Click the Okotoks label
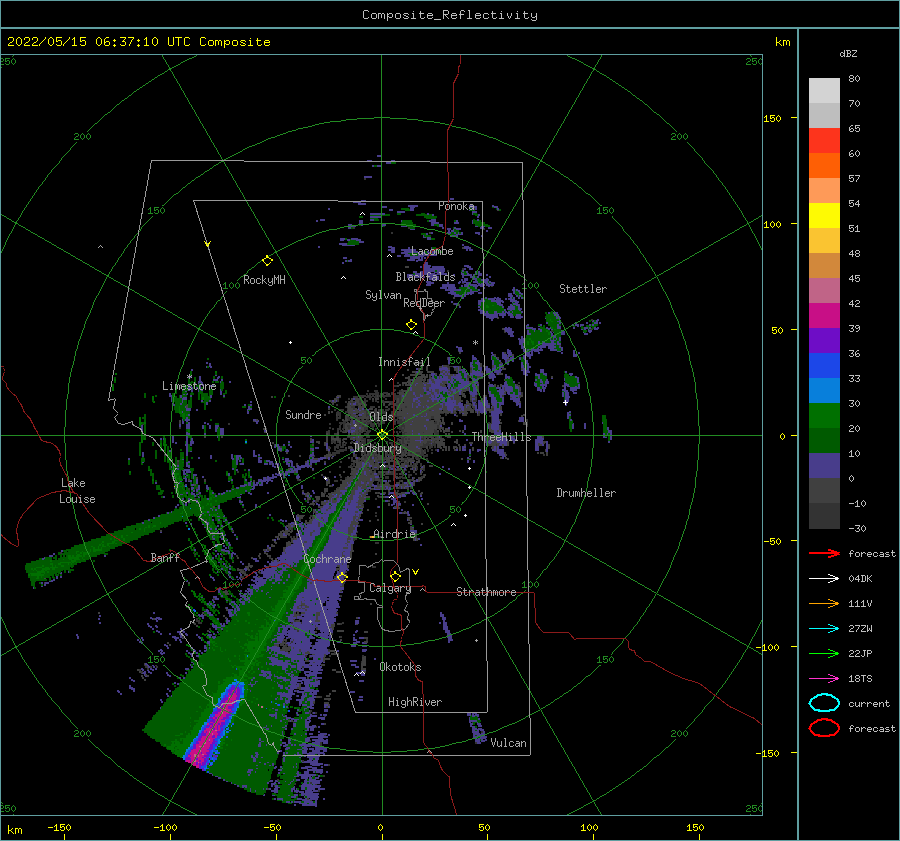The width and height of the screenshot is (900, 841). click(x=401, y=667)
